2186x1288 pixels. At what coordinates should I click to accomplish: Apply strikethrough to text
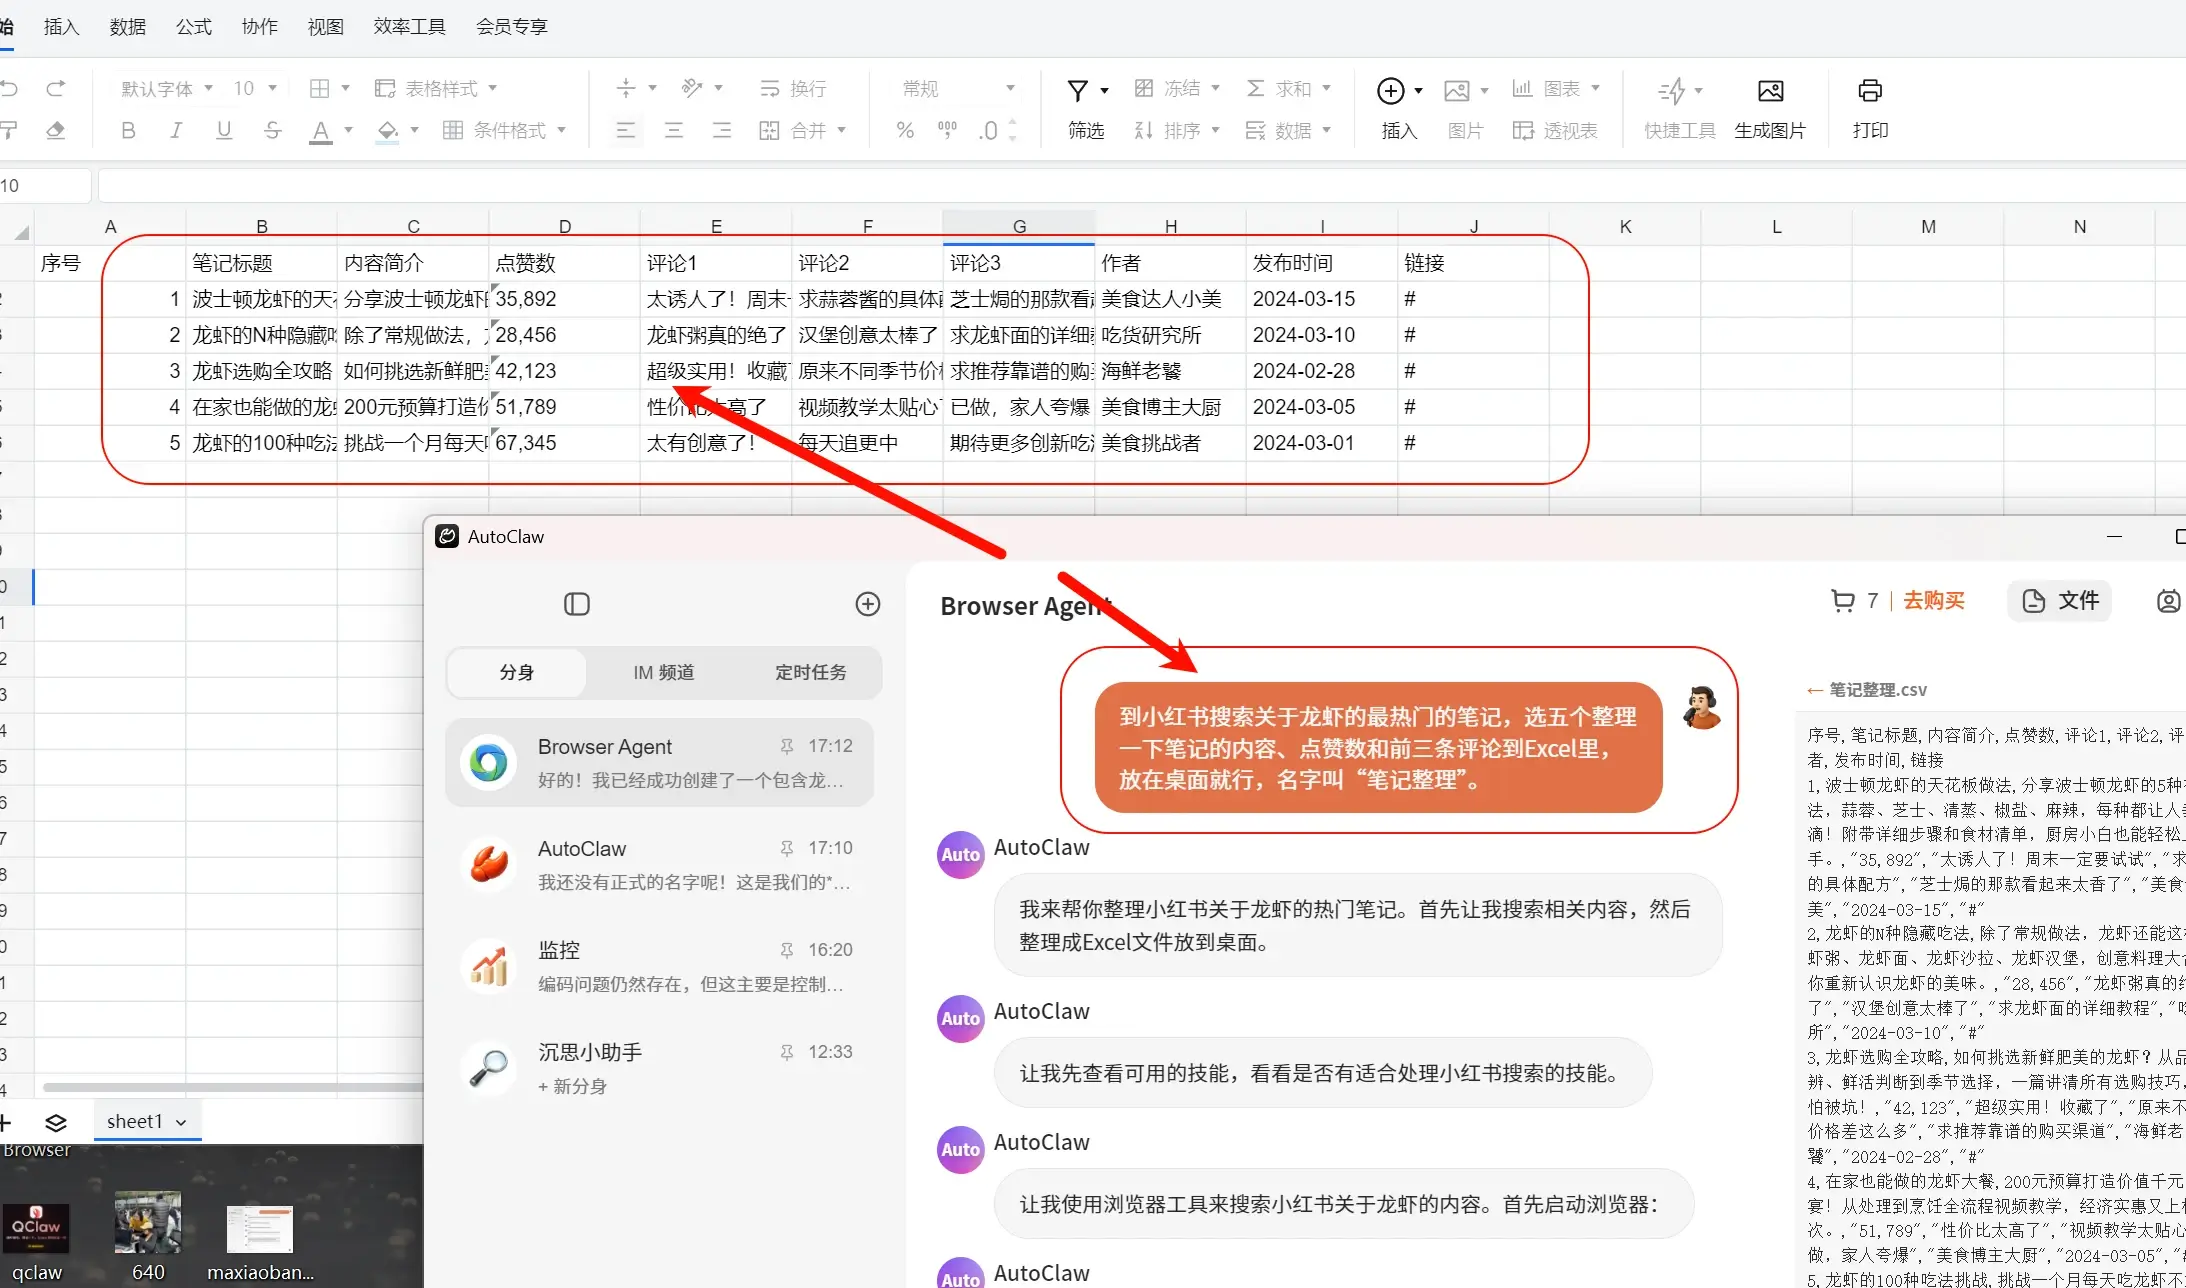(x=272, y=130)
